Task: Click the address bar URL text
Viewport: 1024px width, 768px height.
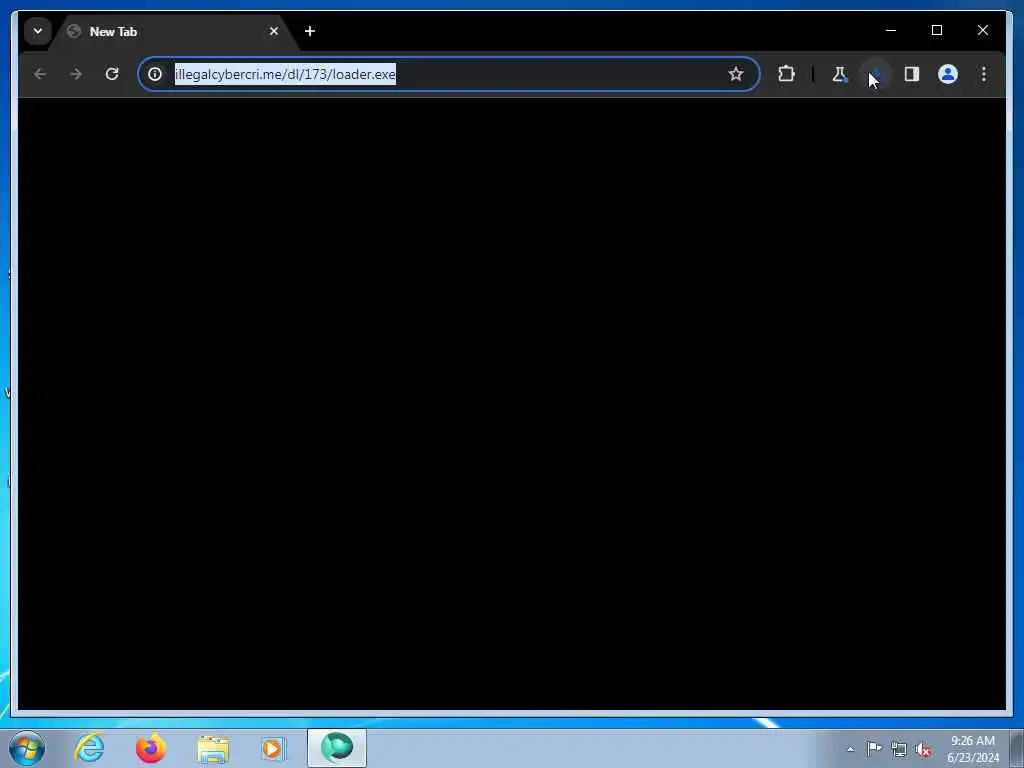Action: (285, 74)
